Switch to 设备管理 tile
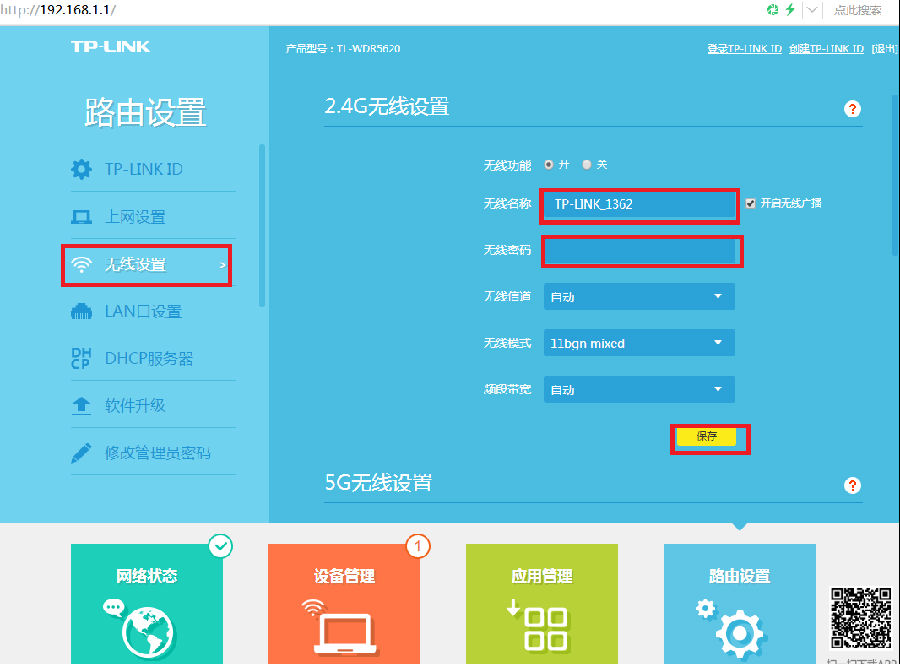Screen dimensions: 900x664 coord(344,604)
